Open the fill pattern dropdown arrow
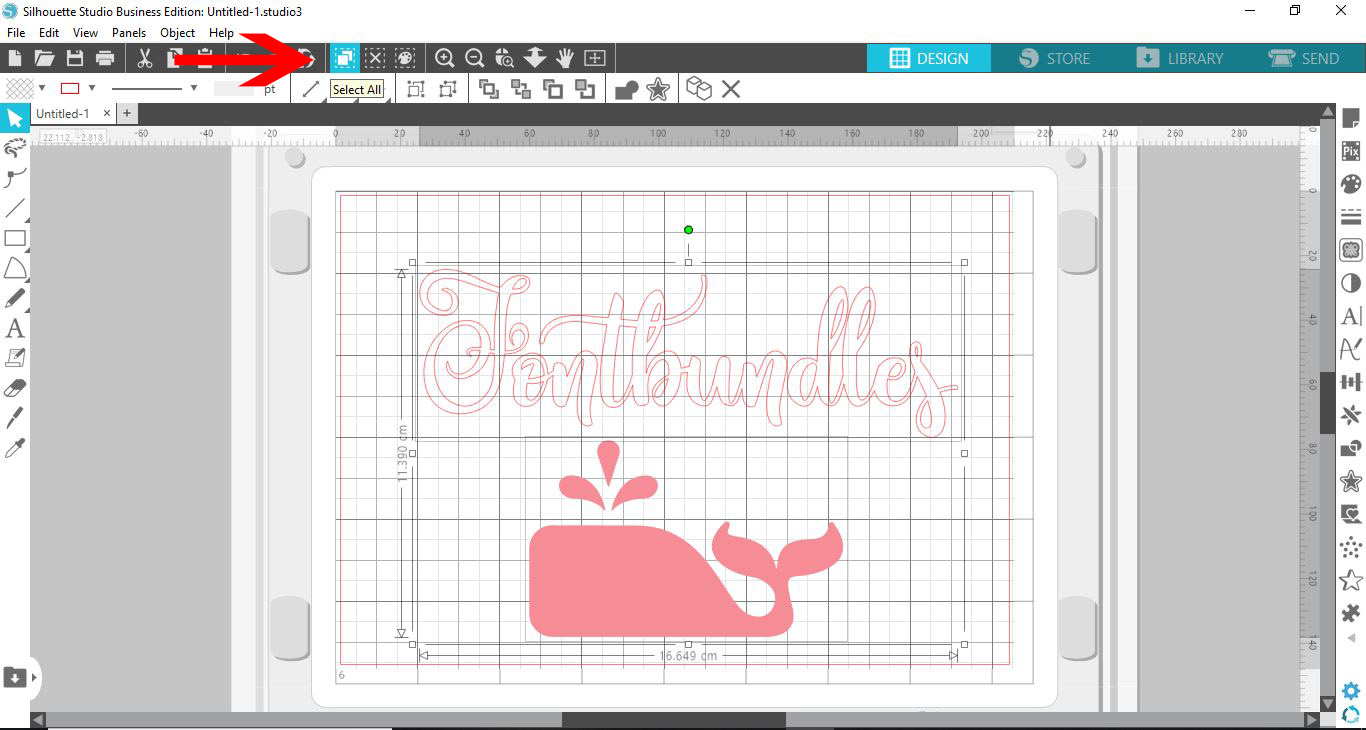 tap(42, 88)
